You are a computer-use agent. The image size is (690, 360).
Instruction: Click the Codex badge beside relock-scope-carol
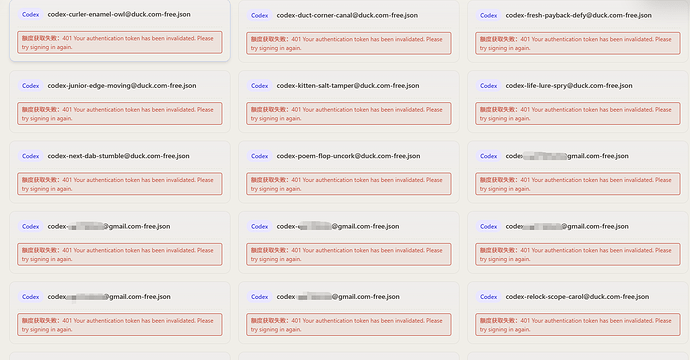488,297
